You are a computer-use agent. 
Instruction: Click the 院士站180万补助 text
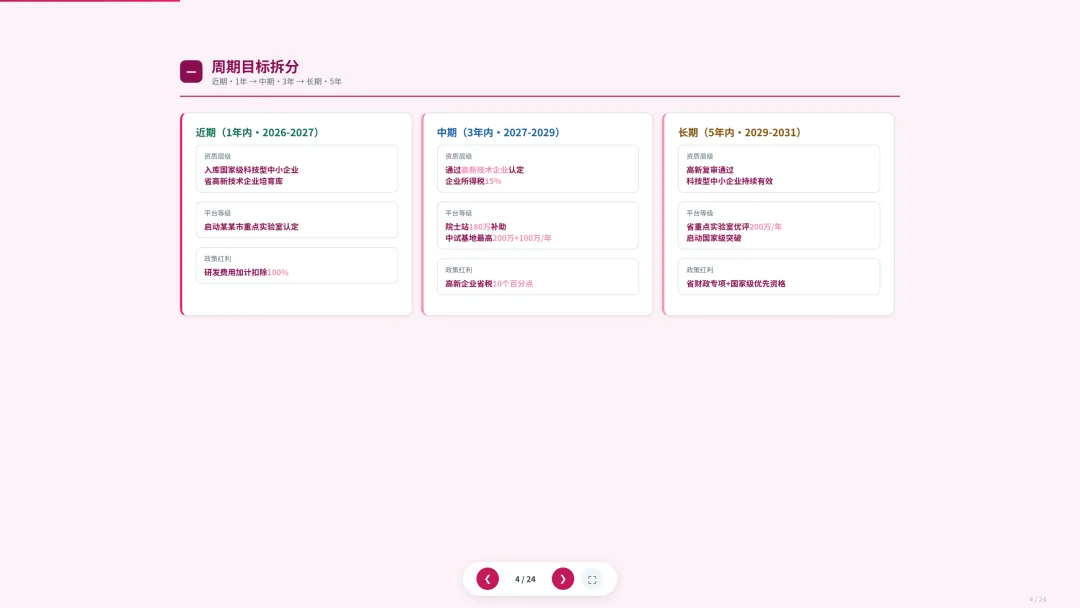475,227
